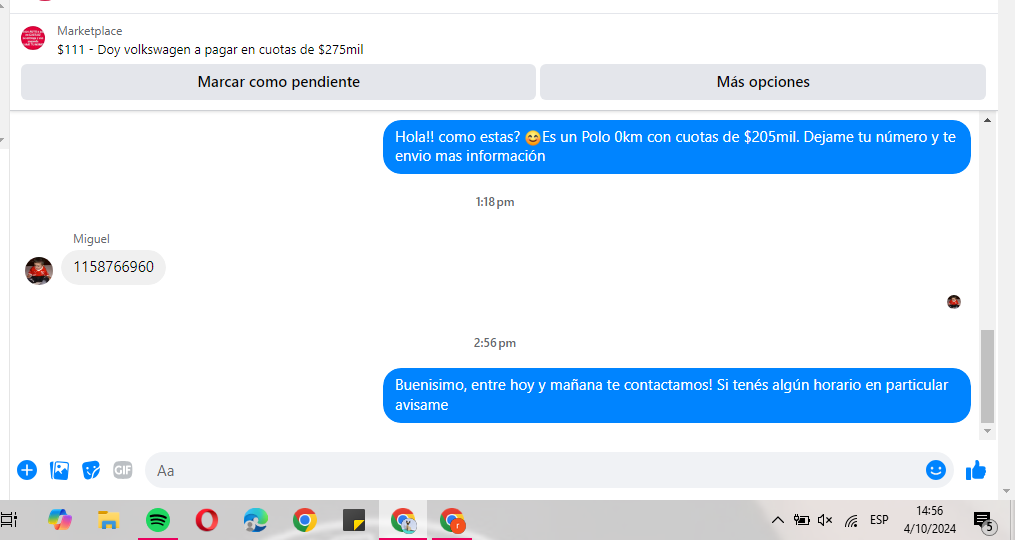Click the chat scrollbar down arrow

pos(988,431)
